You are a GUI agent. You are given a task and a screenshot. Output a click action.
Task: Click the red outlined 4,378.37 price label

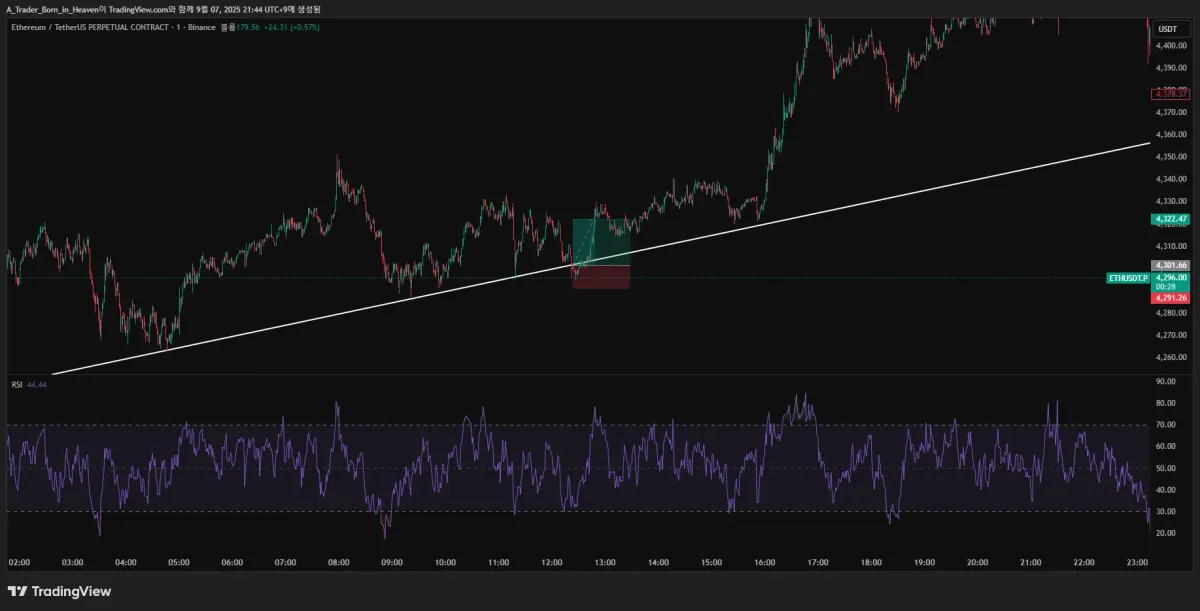pyautogui.click(x=1169, y=94)
